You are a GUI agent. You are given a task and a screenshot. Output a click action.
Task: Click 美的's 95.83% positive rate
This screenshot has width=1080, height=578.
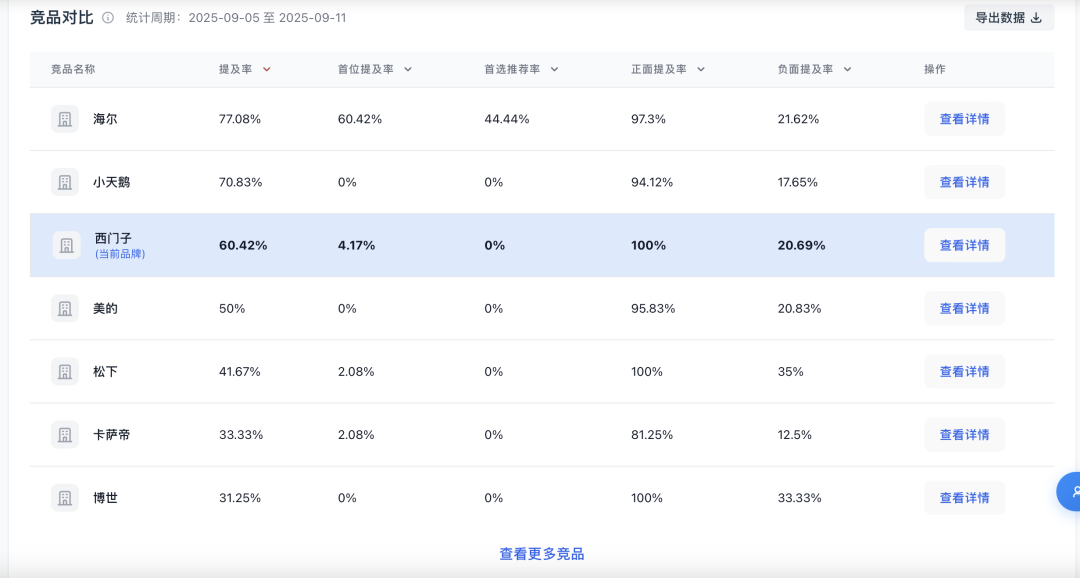(x=653, y=309)
